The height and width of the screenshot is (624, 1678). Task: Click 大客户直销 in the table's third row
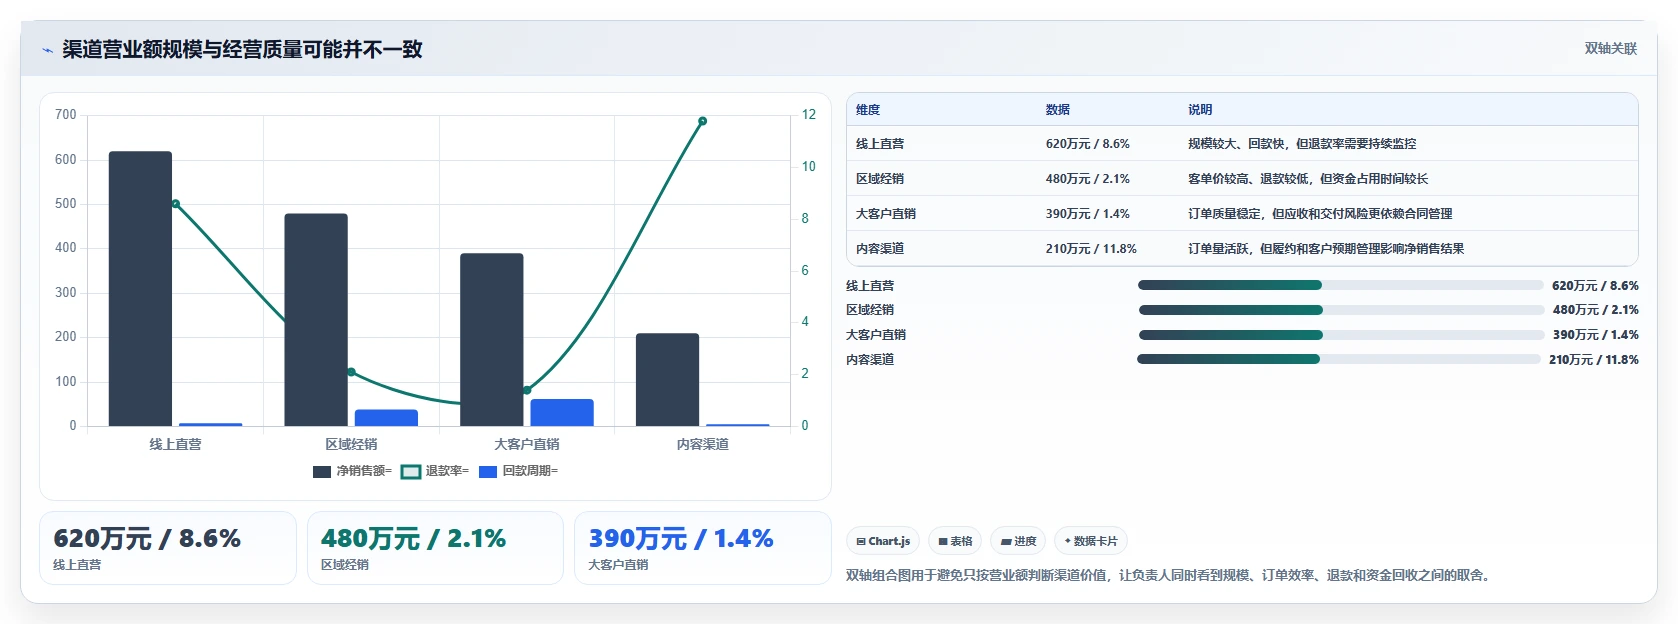coord(886,214)
